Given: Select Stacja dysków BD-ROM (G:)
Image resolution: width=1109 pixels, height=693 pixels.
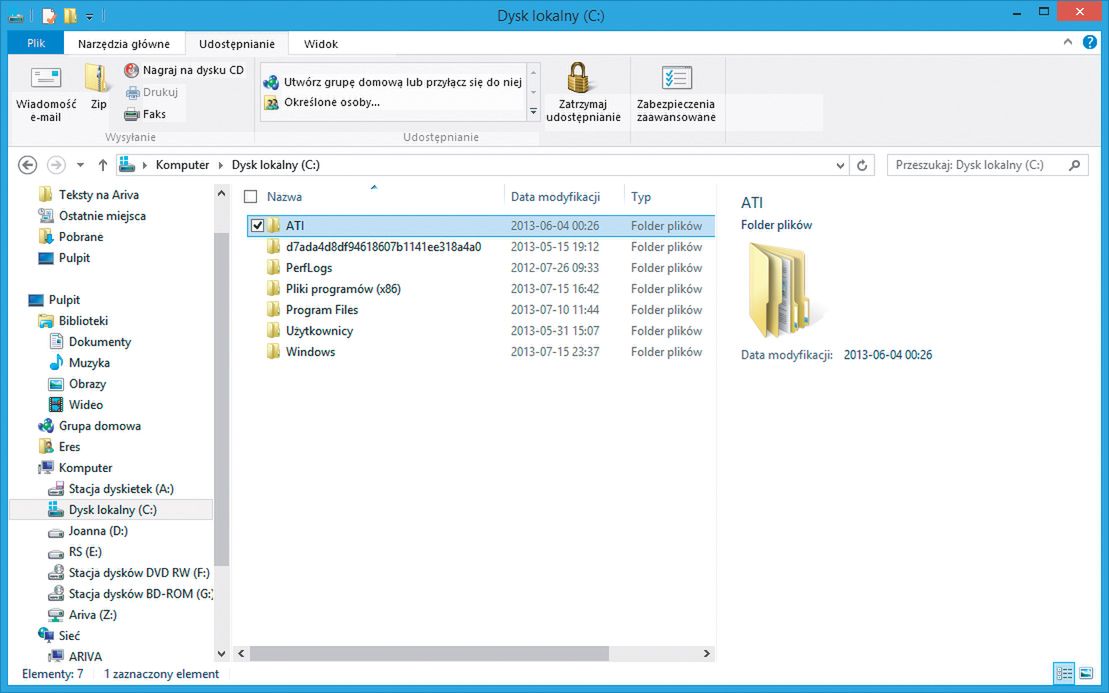Looking at the screenshot, I should coord(140,594).
